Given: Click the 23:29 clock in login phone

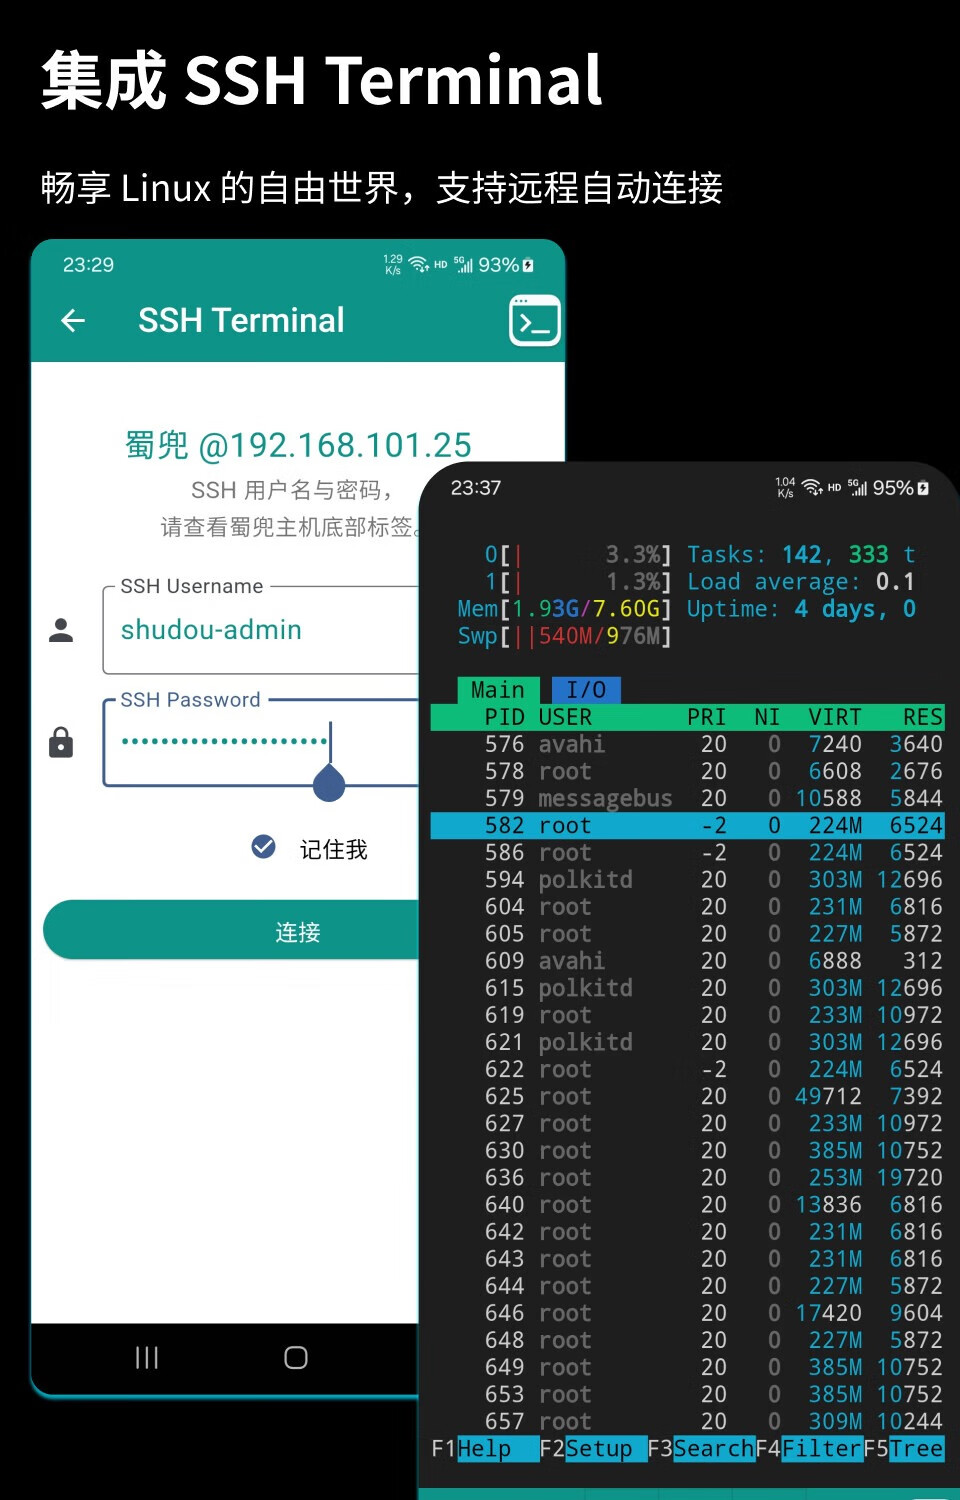Looking at the screenshot, I should [x=88, y=265].
